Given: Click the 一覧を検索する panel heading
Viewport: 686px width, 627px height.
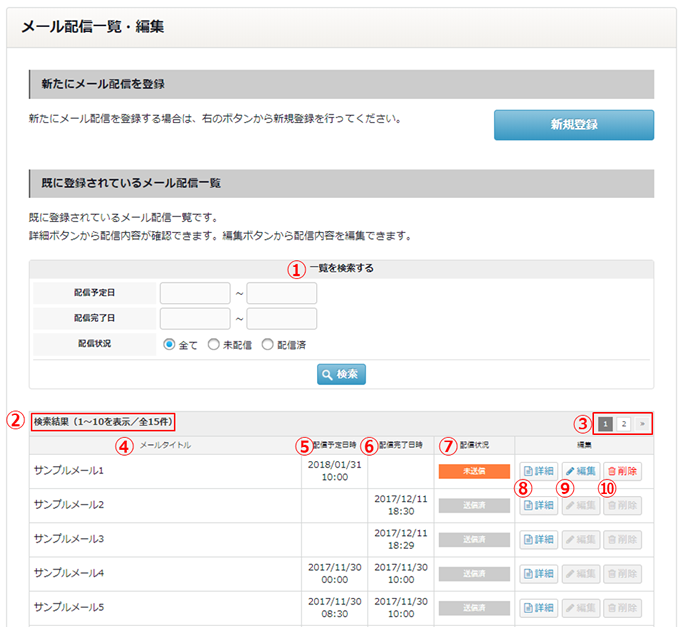Looking at the screenshot, I should pos(341,268).
